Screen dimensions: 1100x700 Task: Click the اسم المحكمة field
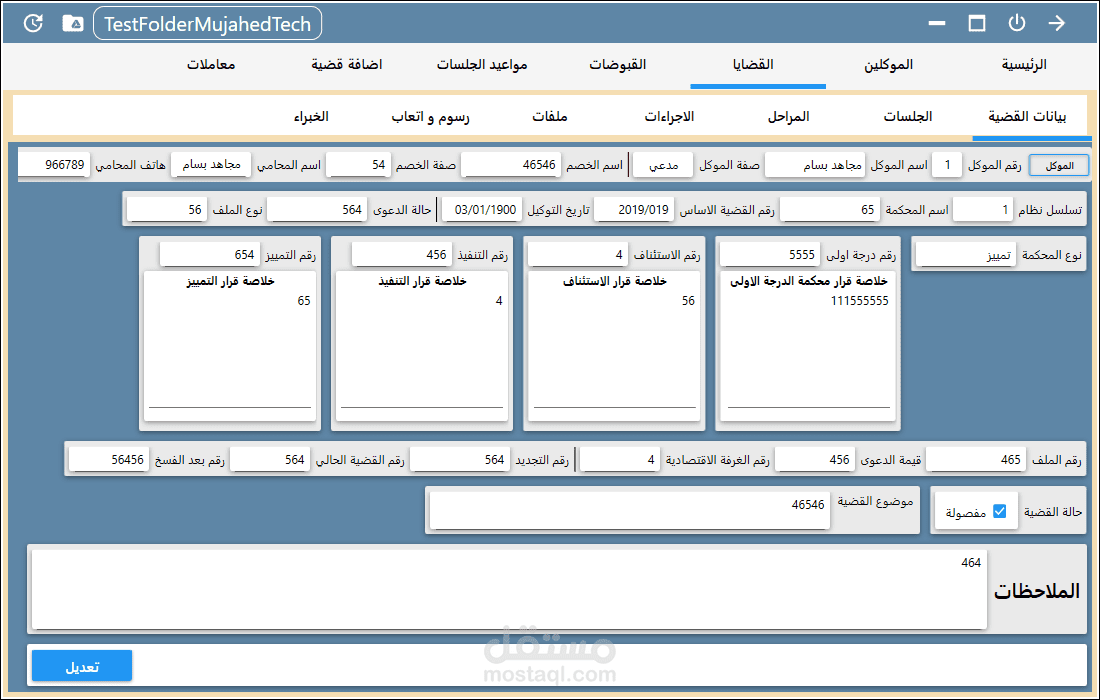point(829,210)
